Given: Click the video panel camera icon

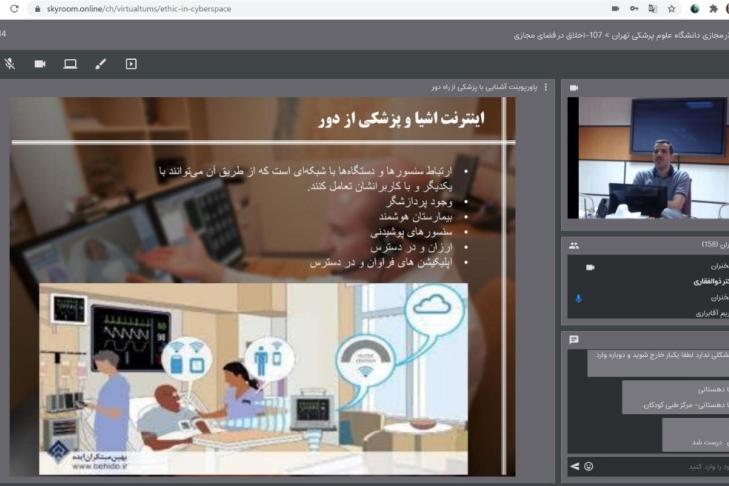Looking at the screenshot, I should pos(574,88).
